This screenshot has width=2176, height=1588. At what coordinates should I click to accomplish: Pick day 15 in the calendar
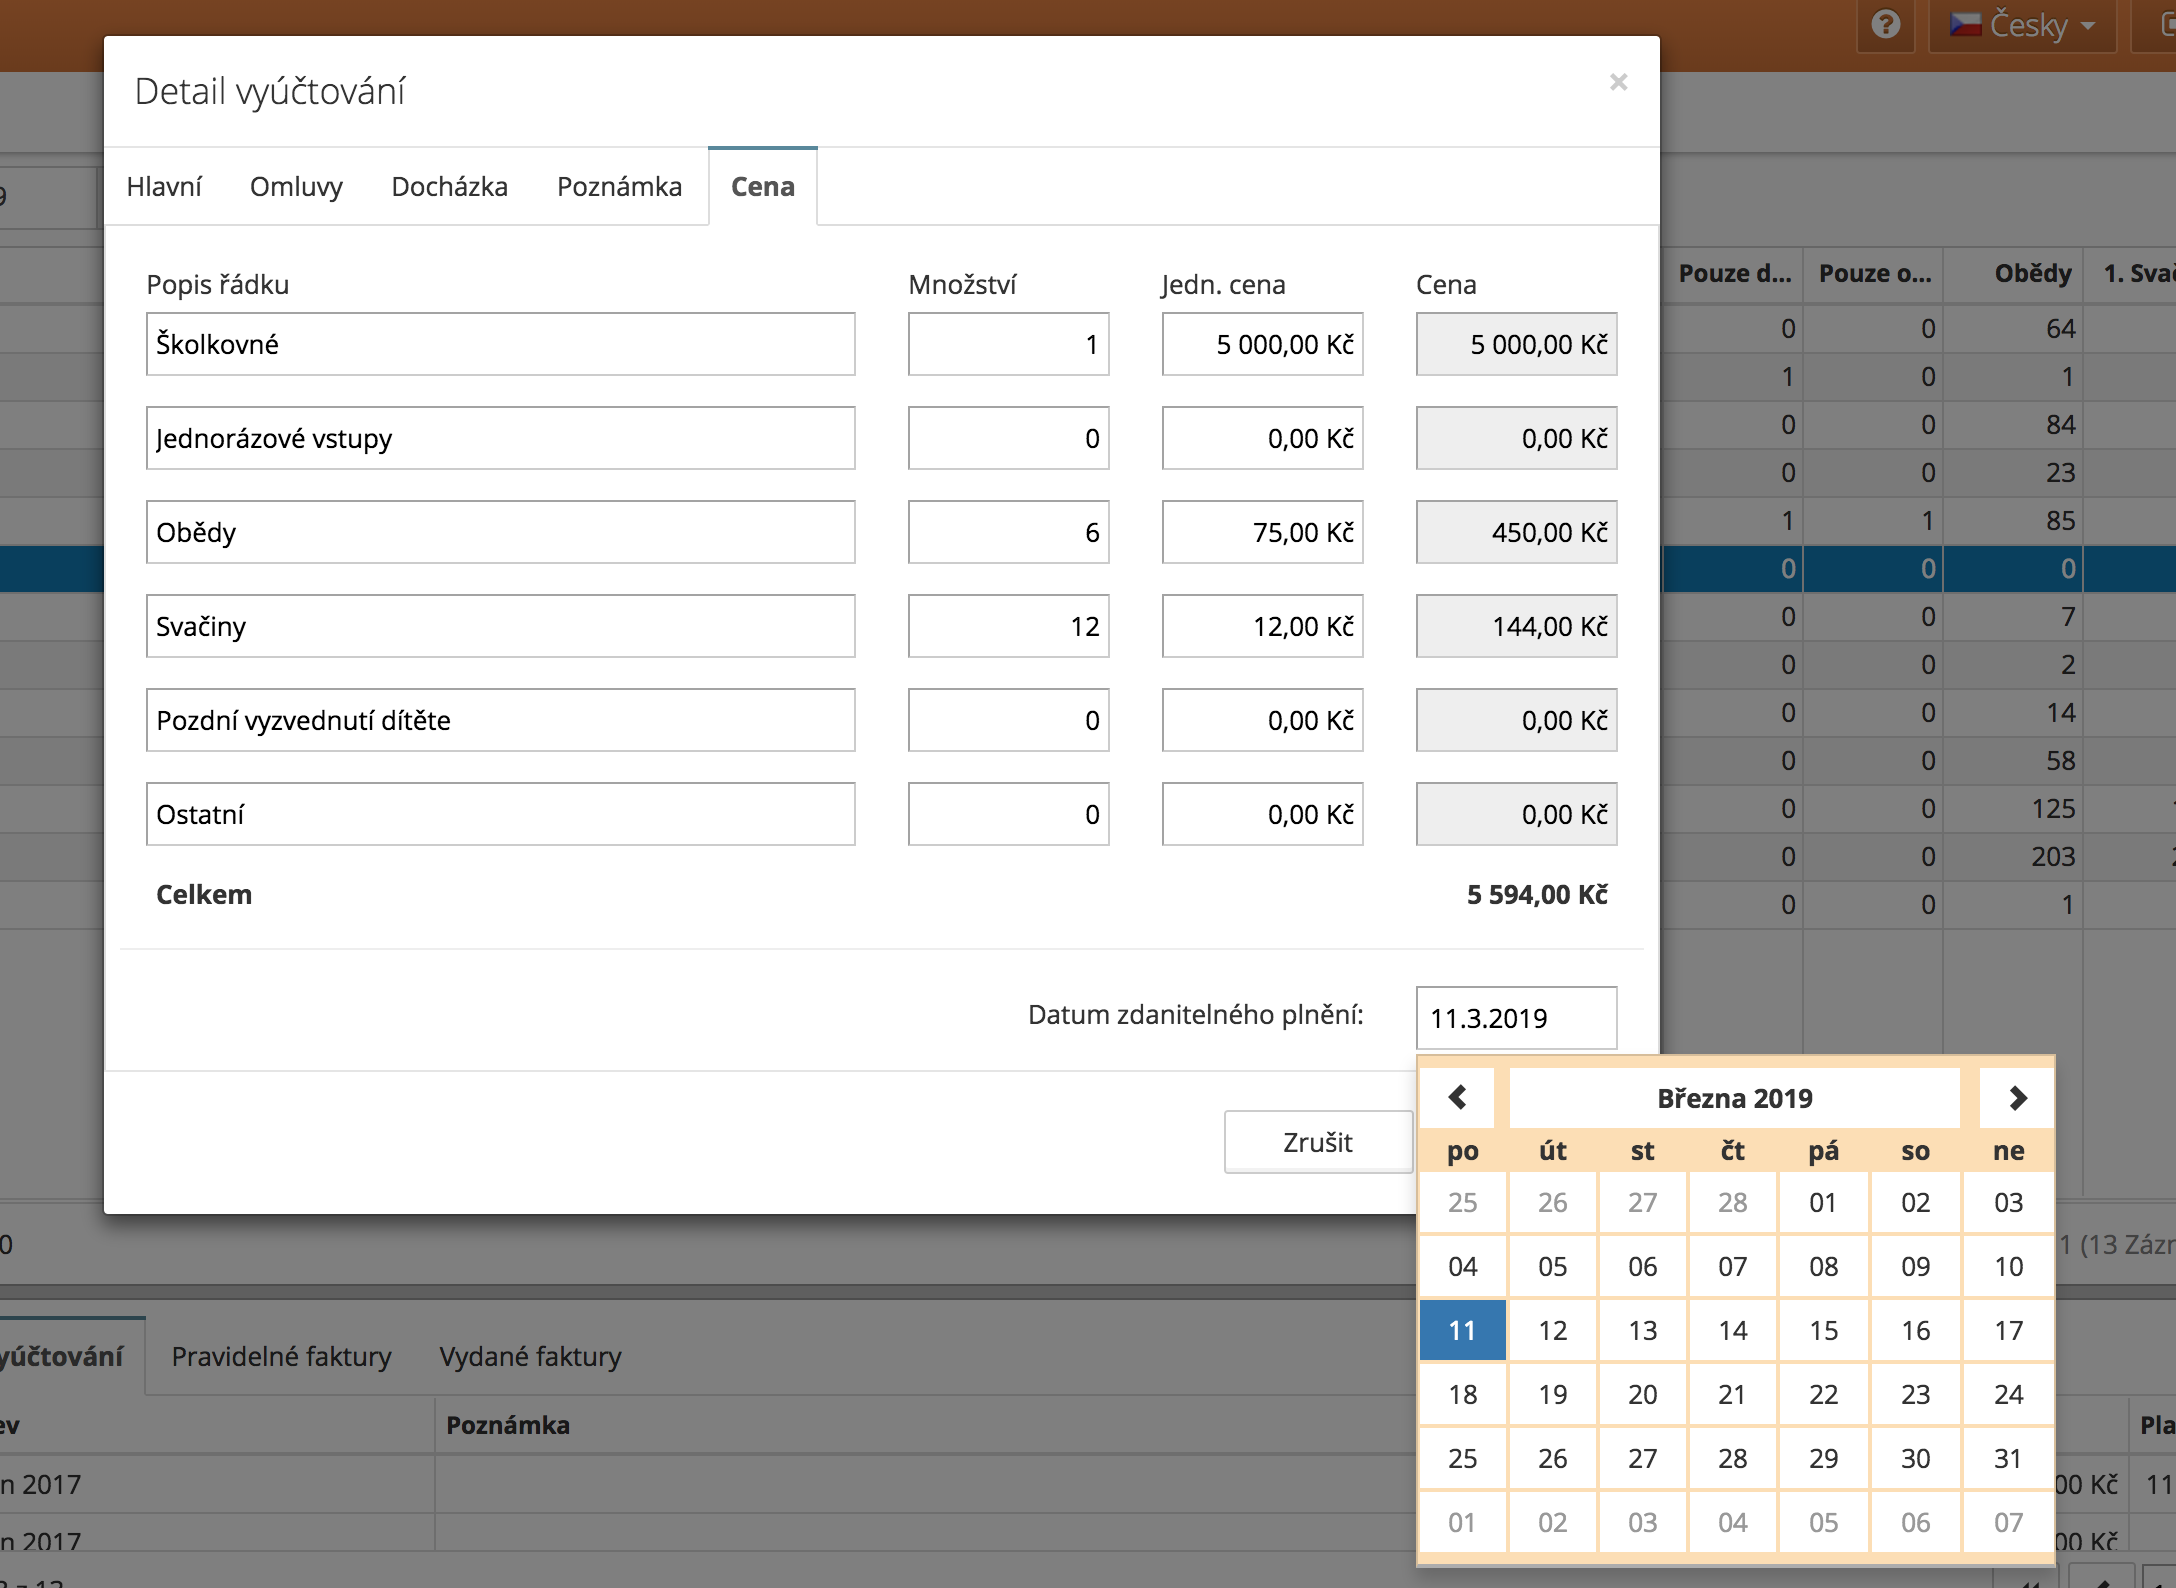(x=1823, y=1330)
